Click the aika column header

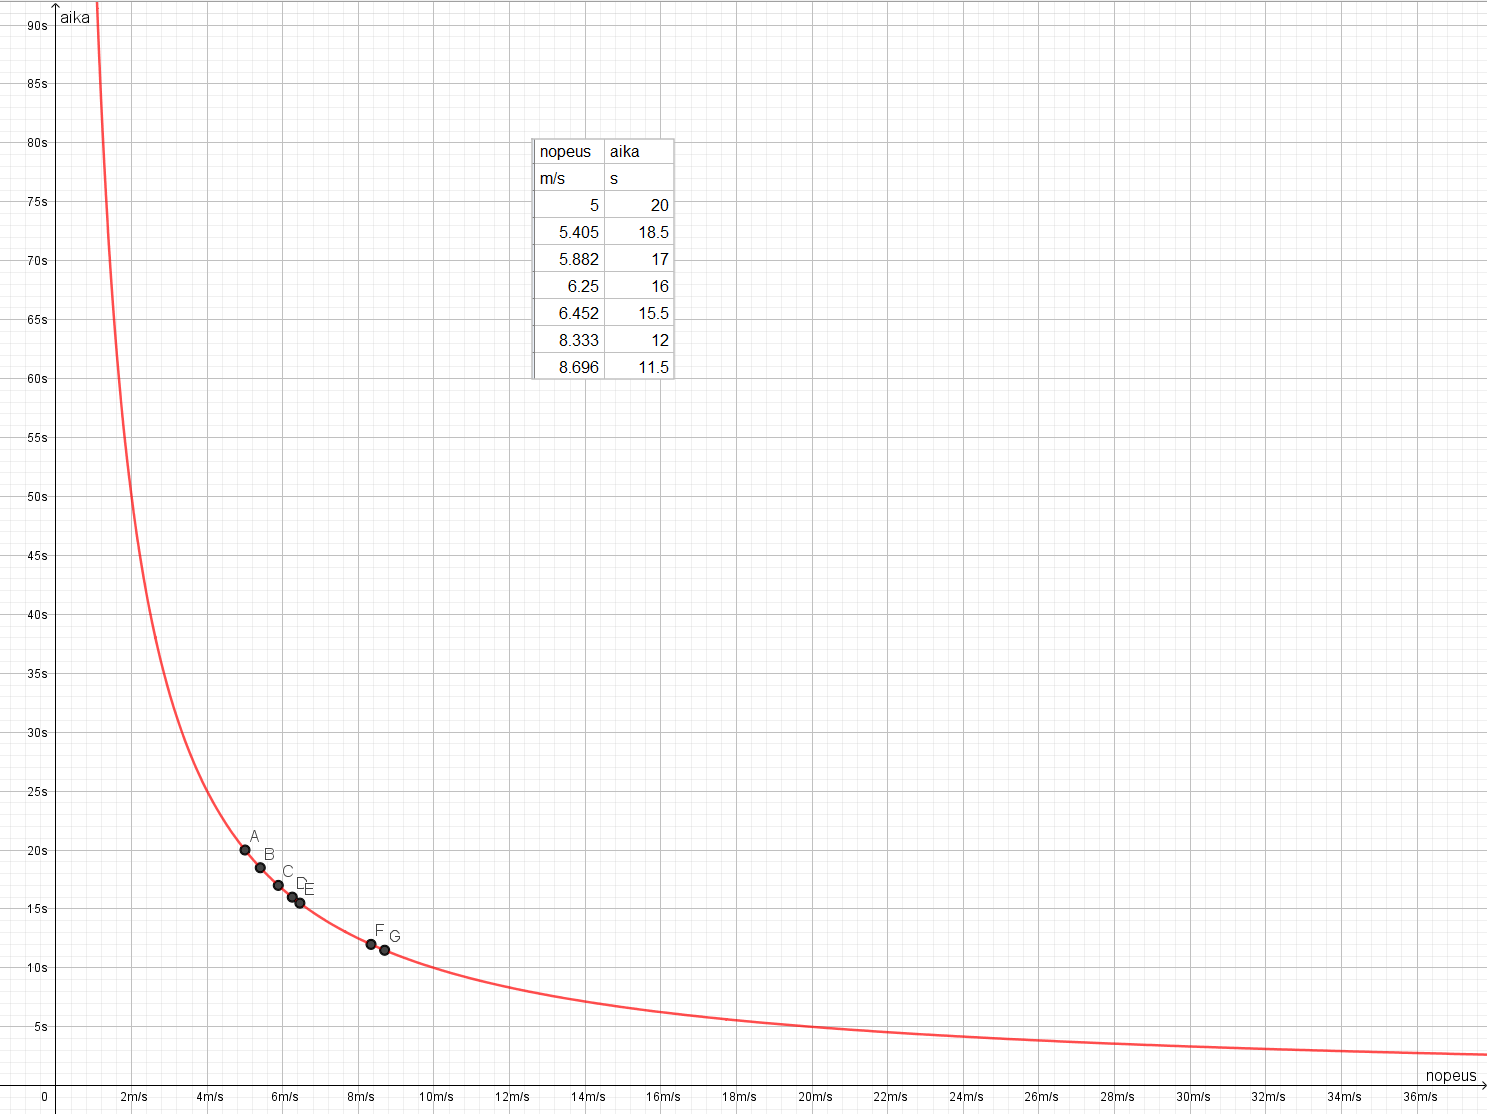click(x=625, y=151)
